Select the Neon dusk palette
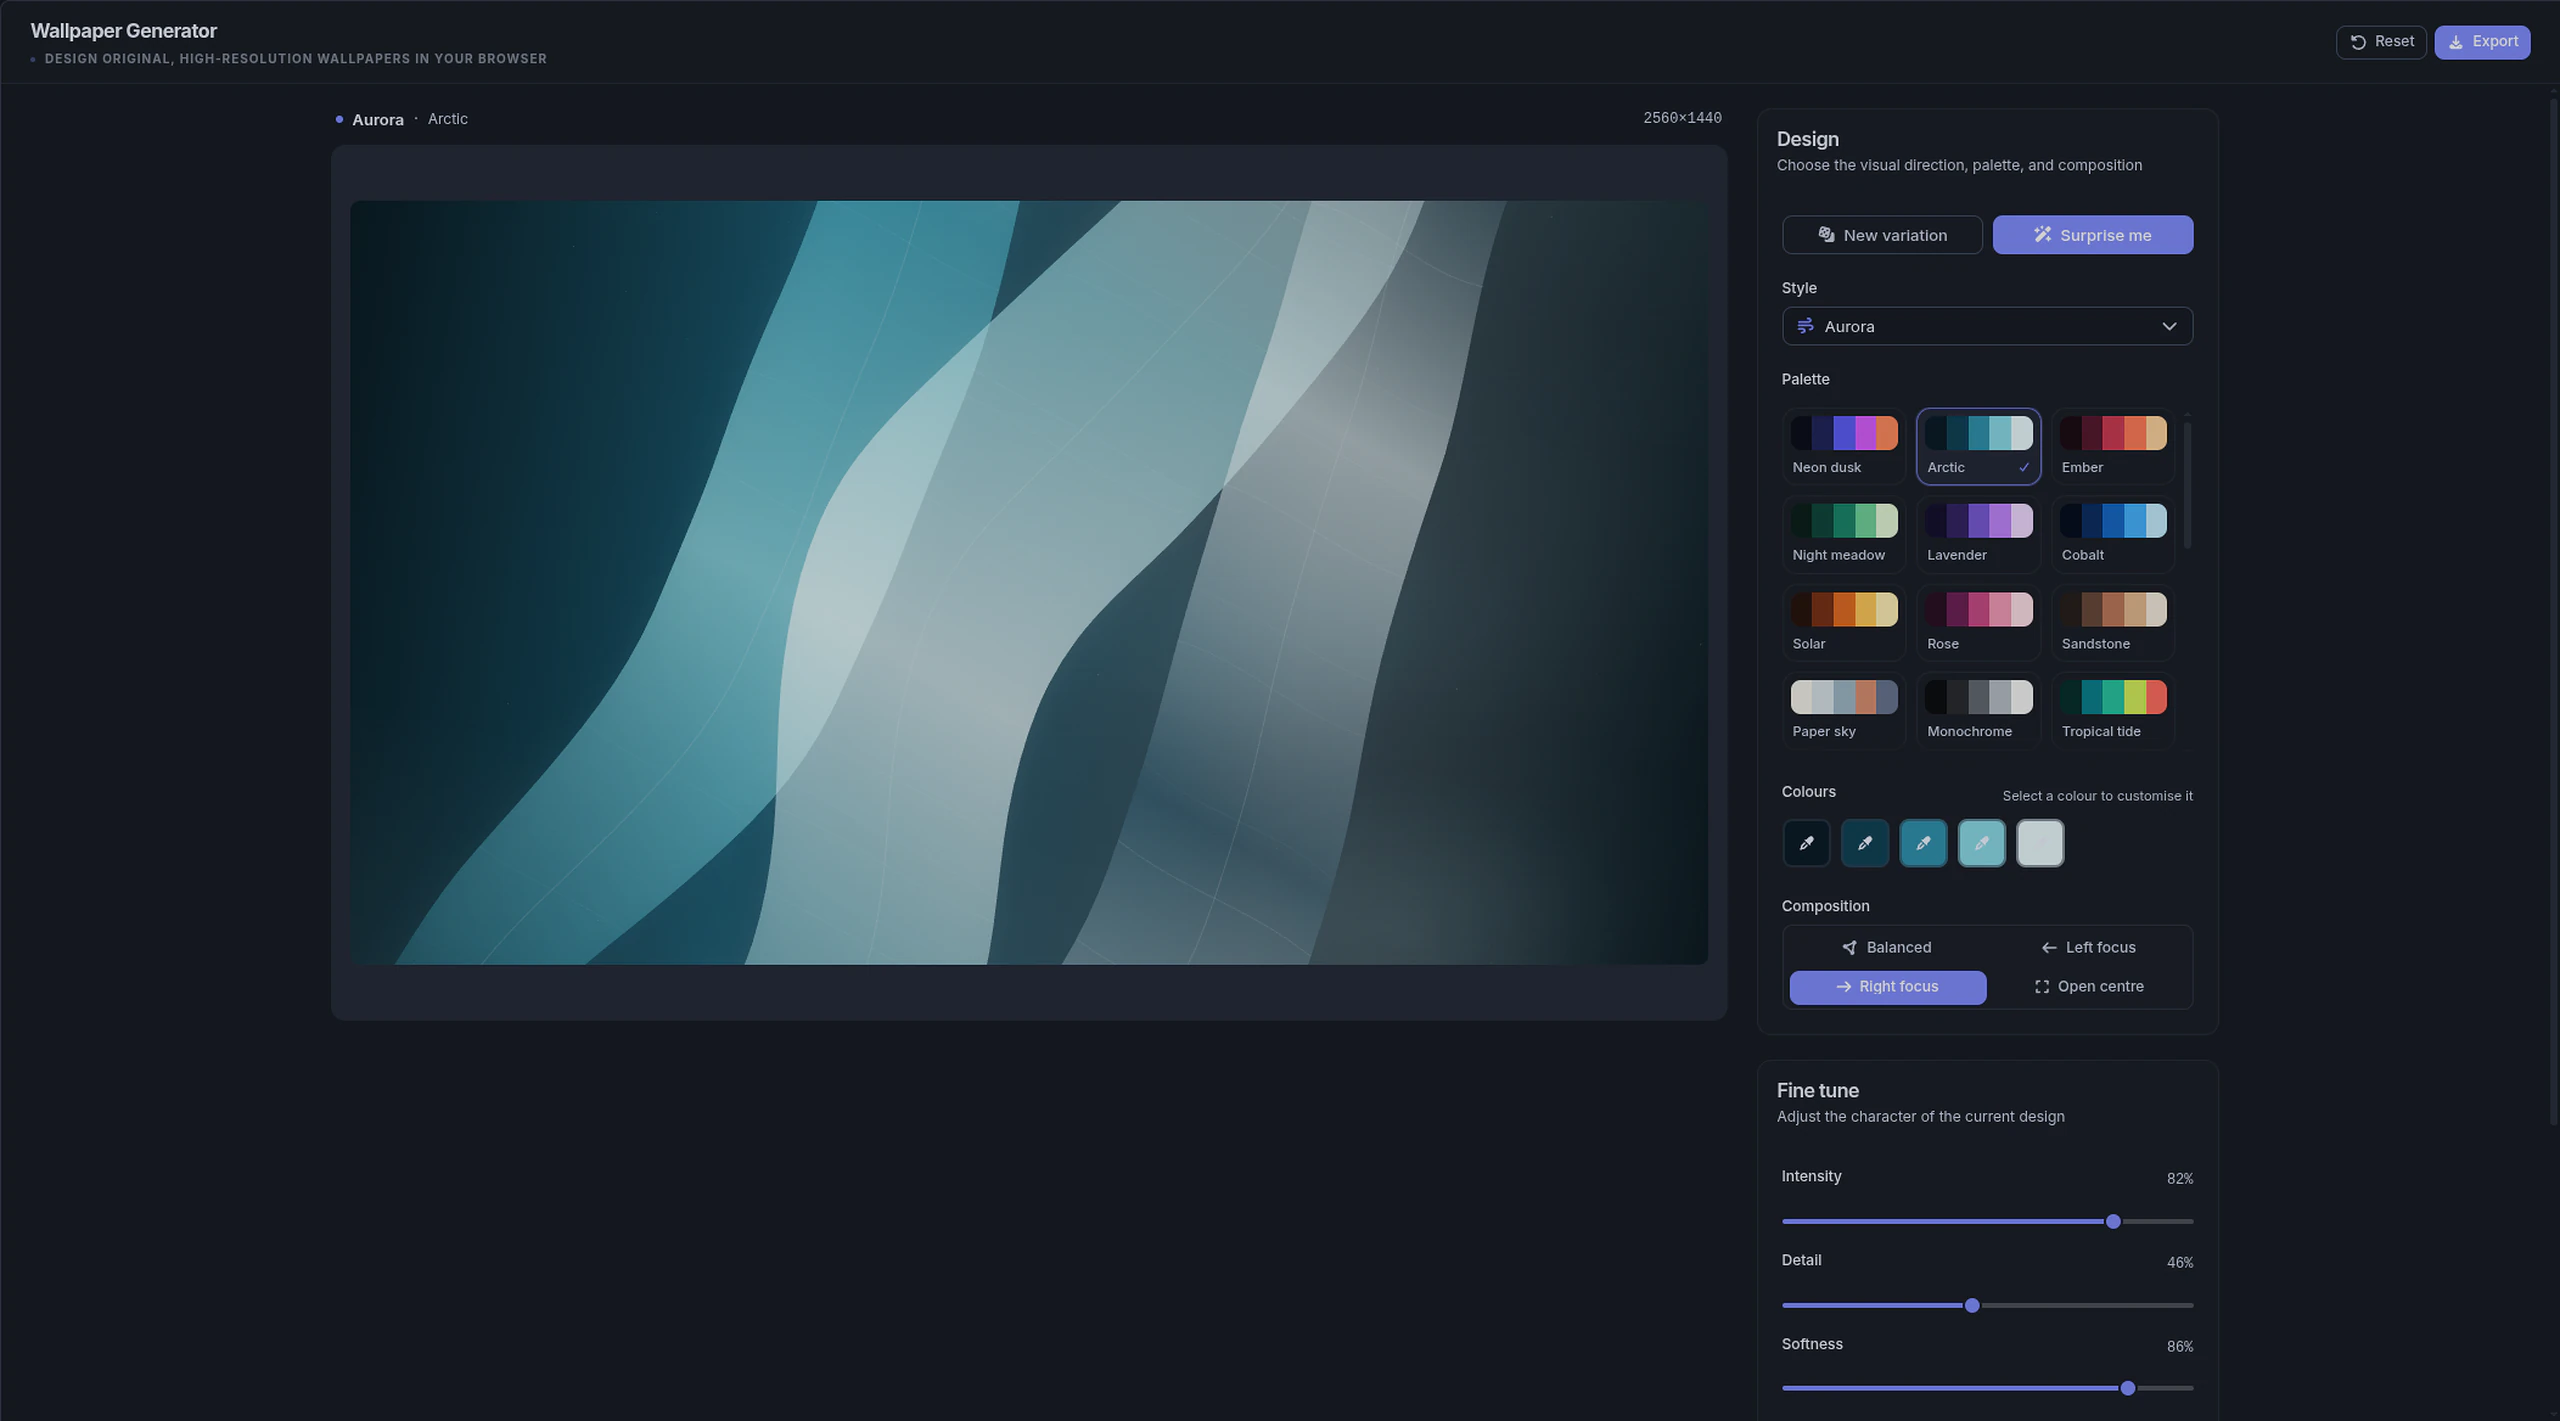The width and height of the screenshot is (2560, 1421). click(x=1843, y=446)
